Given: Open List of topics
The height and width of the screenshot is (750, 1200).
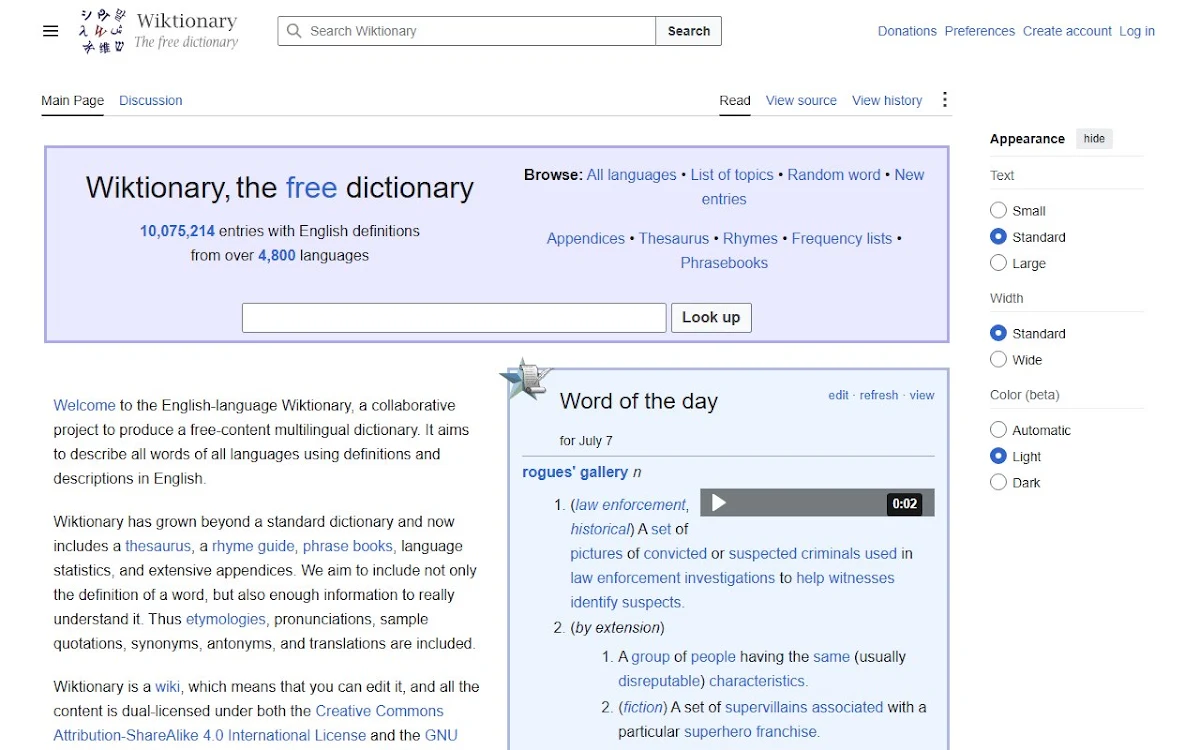Looking at the screenshot, I should click(732, 174).
